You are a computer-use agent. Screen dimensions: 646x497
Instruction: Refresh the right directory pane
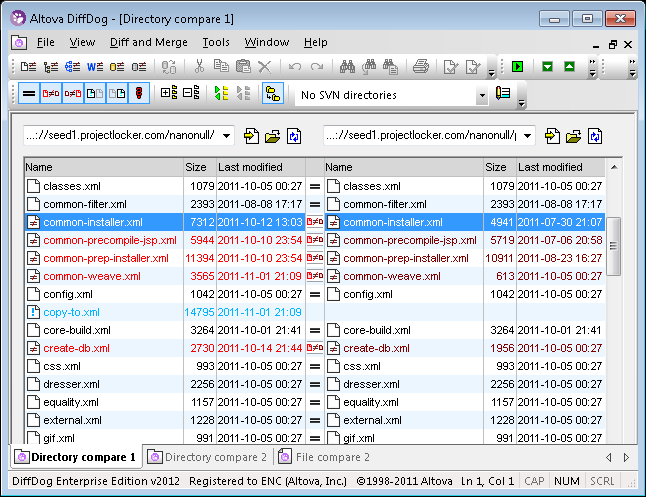595,135
